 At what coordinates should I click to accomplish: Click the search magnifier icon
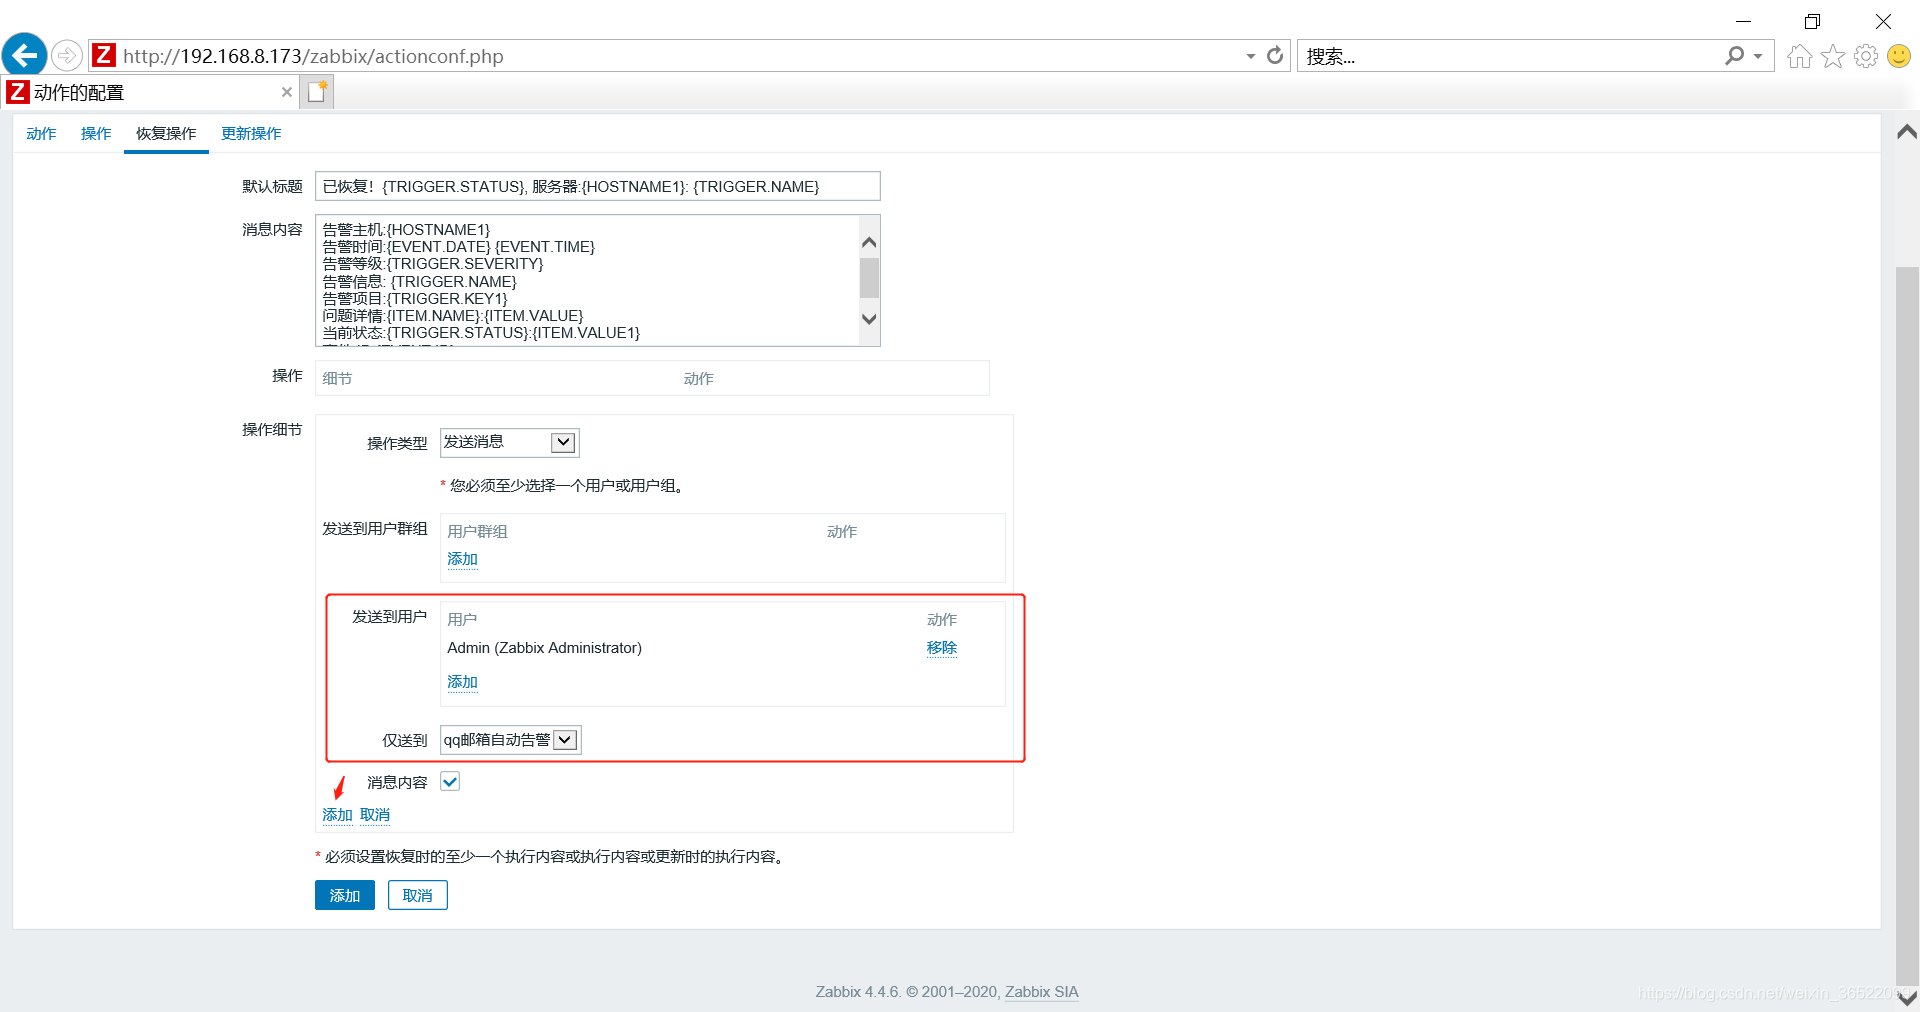[1734, 56]
